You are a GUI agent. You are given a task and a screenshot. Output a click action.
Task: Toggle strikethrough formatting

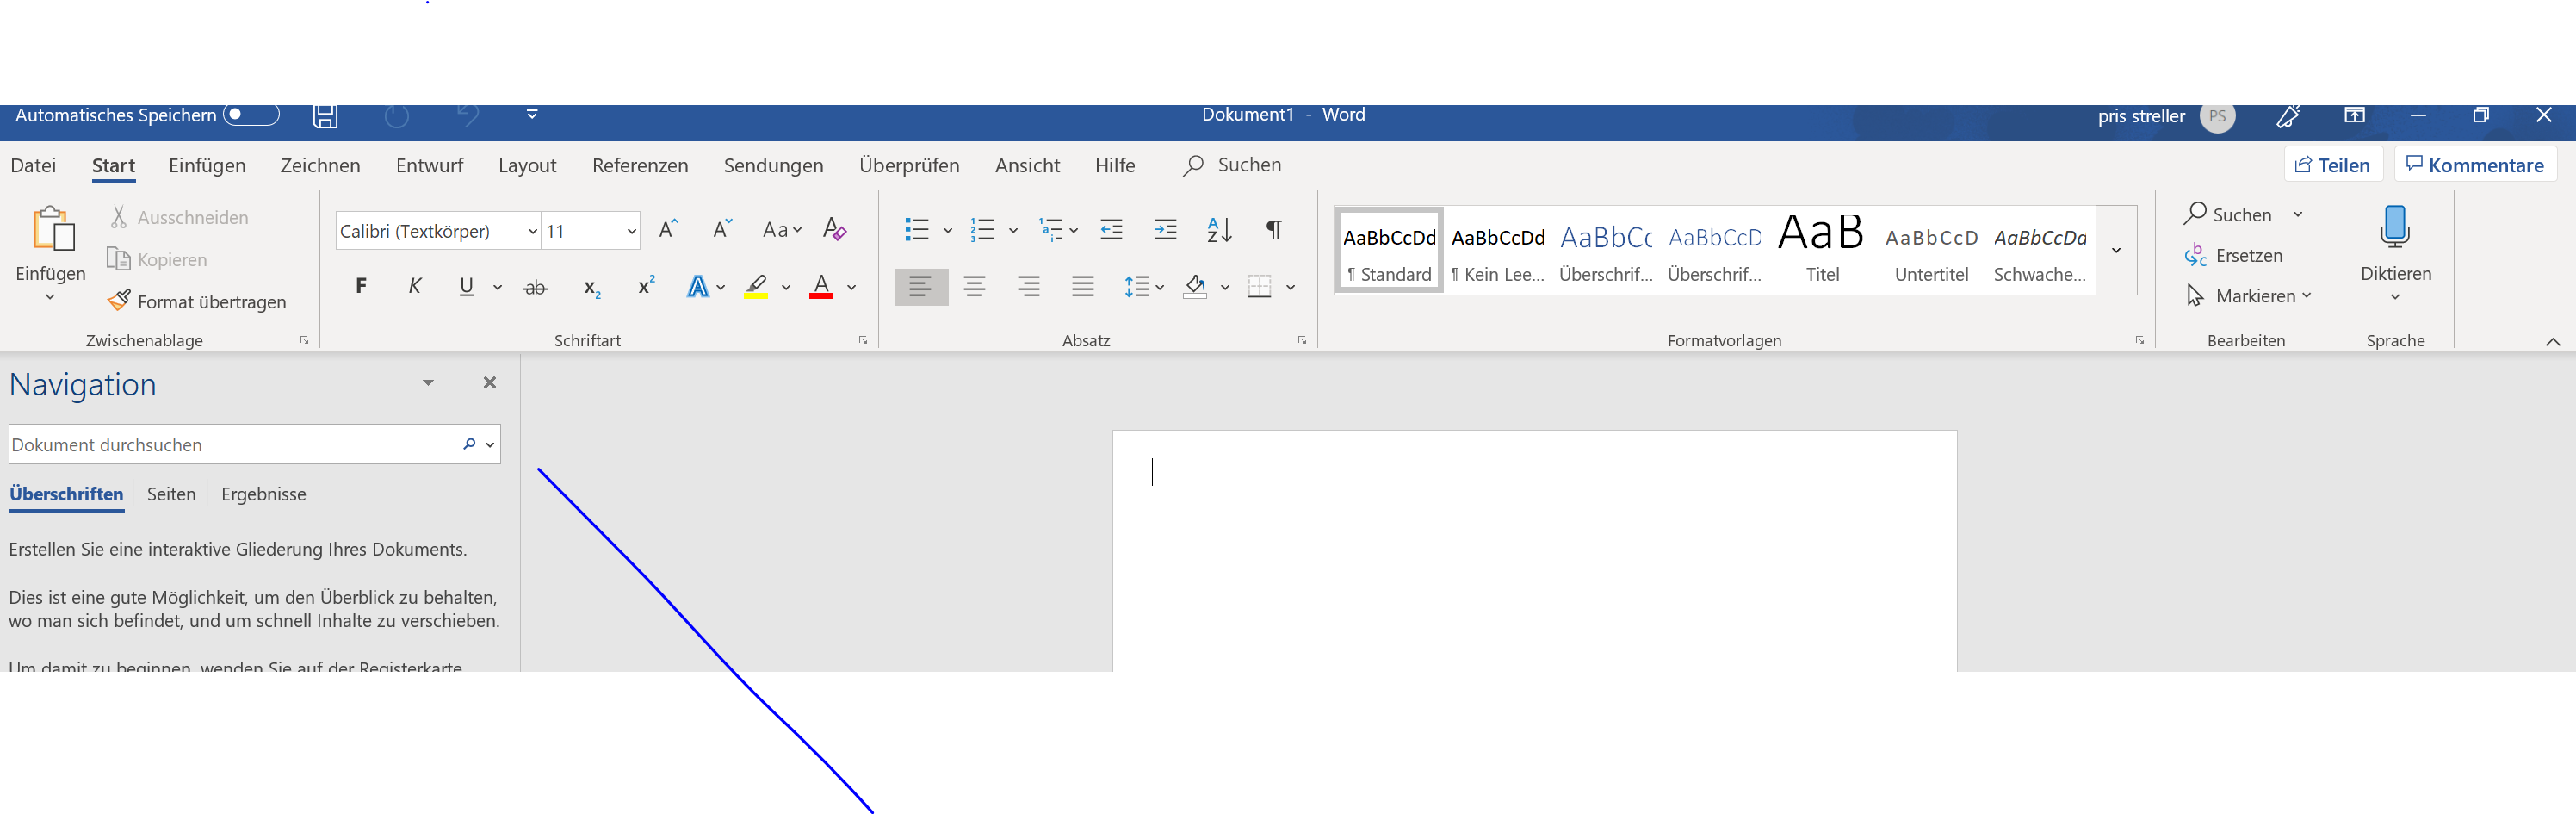[536, 287]
